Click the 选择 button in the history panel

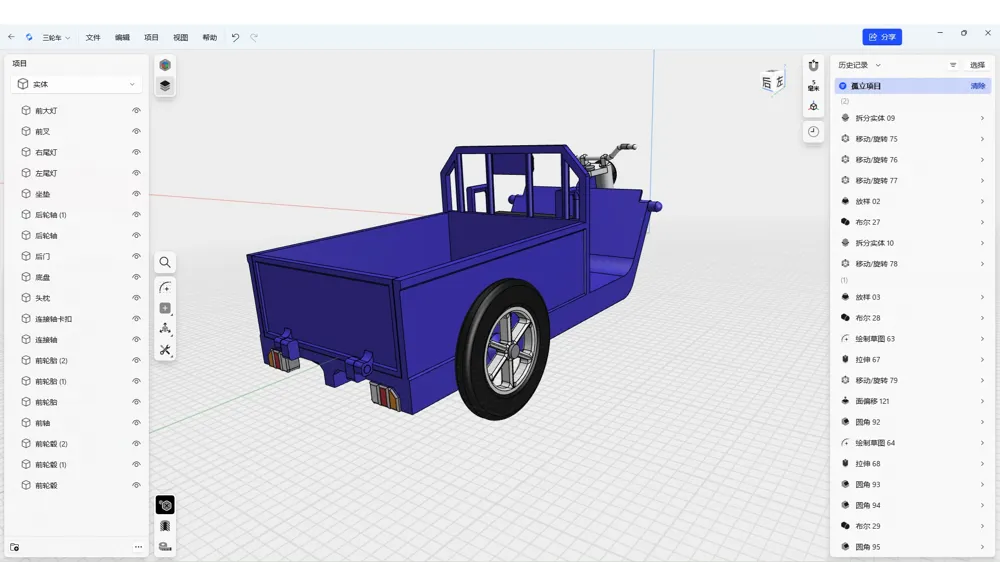click(977, 65)
